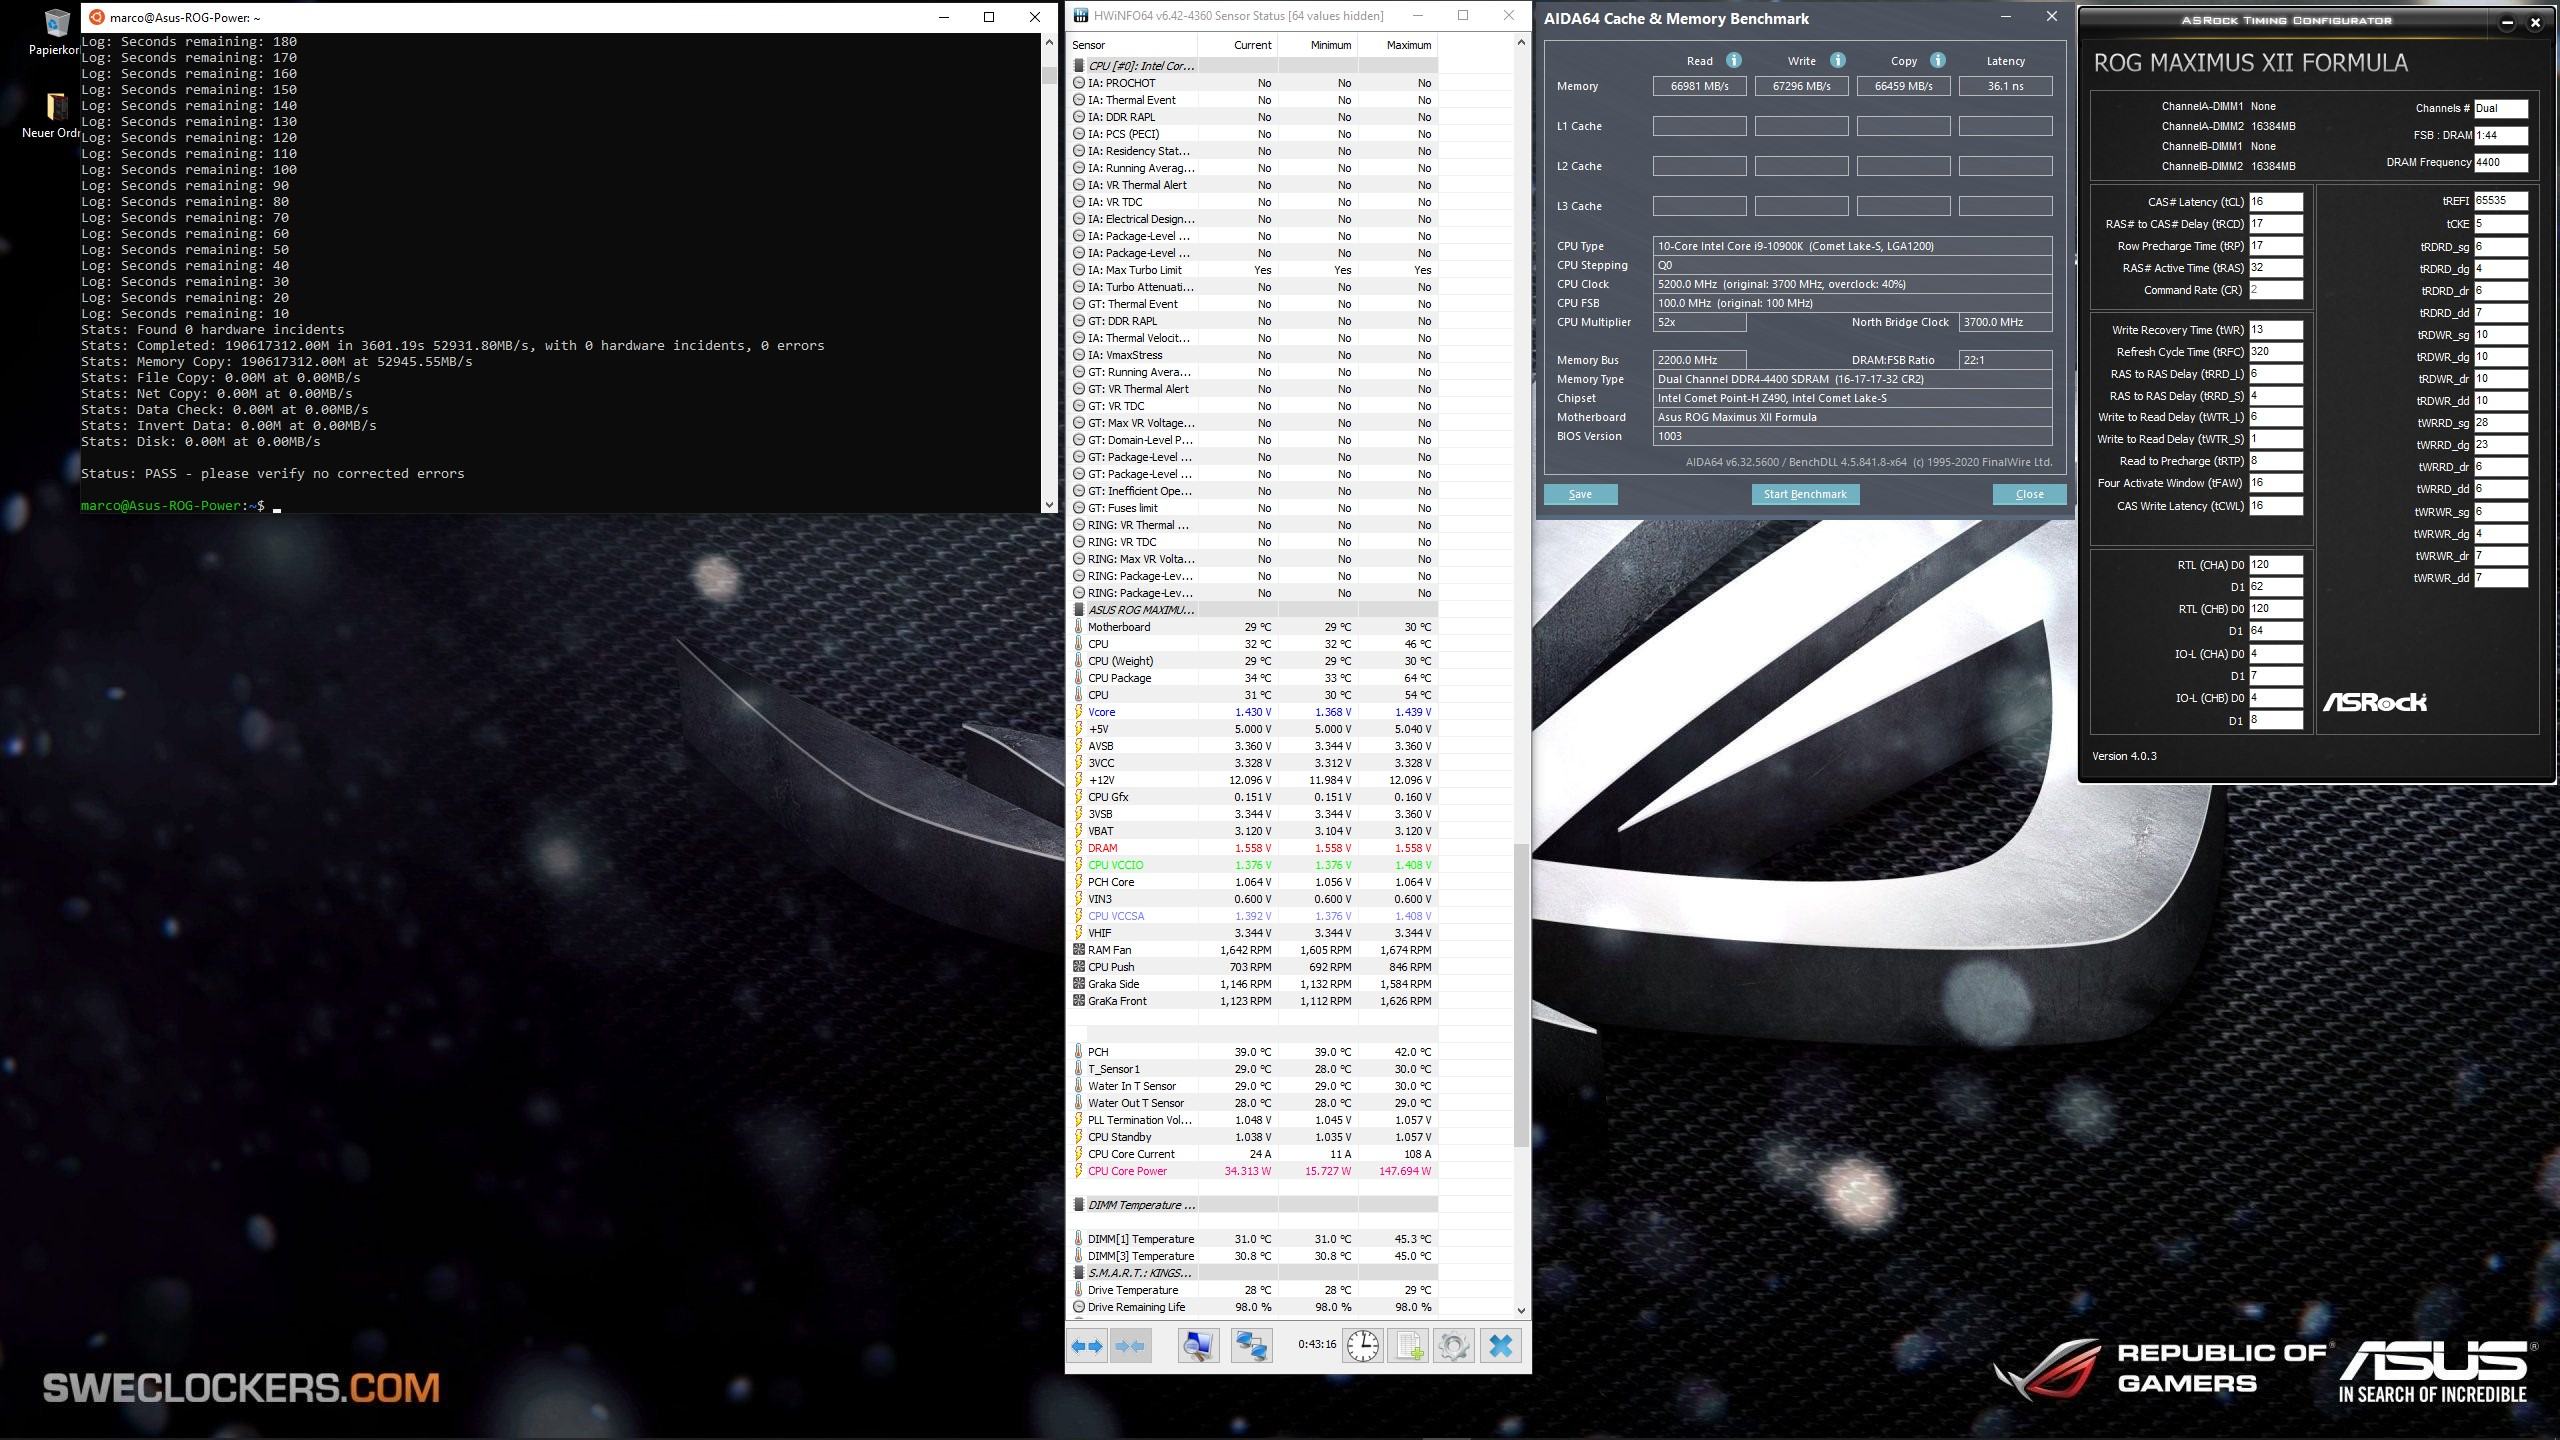The height and width of the screenshot is (1440, 2560).
Task: Select the CPU Package temperature row
Action: coord(1252,678)
